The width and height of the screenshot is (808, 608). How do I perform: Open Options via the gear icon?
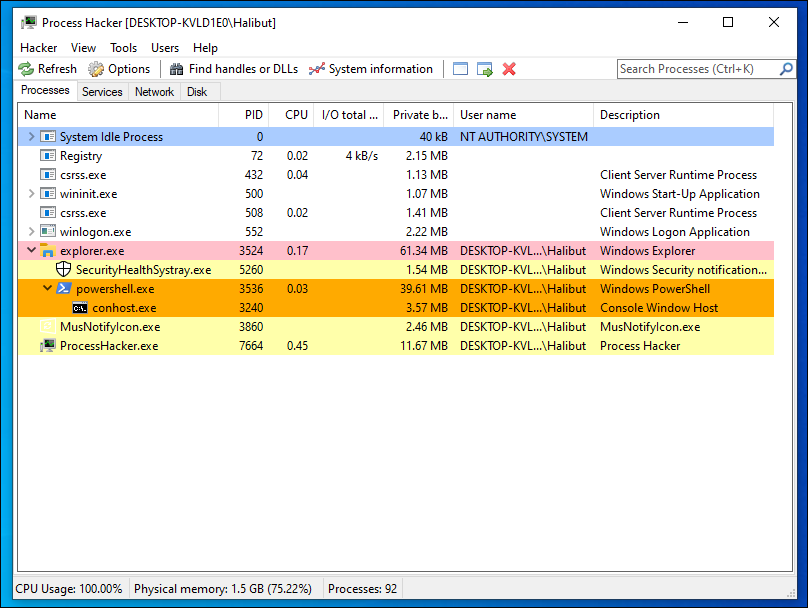coord(96,69)
